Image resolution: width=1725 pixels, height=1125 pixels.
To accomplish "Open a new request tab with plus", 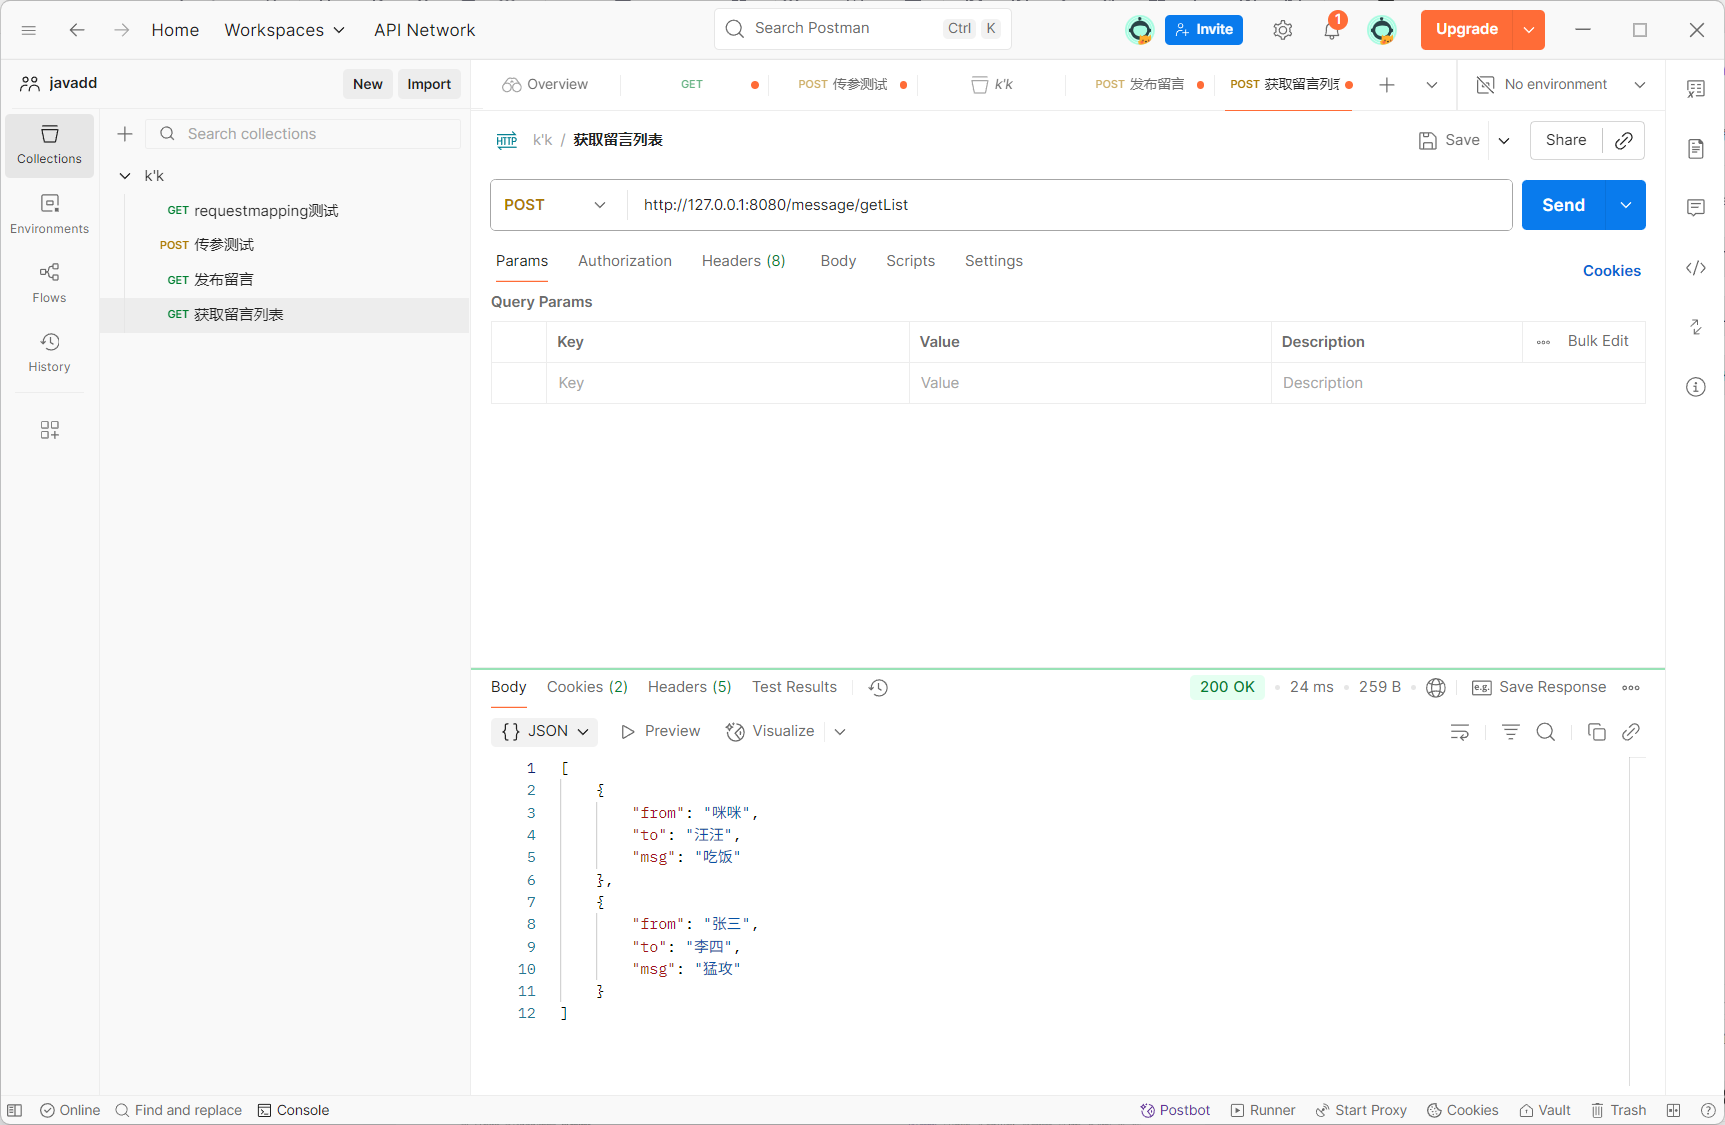I will [x=1387, y=85].
